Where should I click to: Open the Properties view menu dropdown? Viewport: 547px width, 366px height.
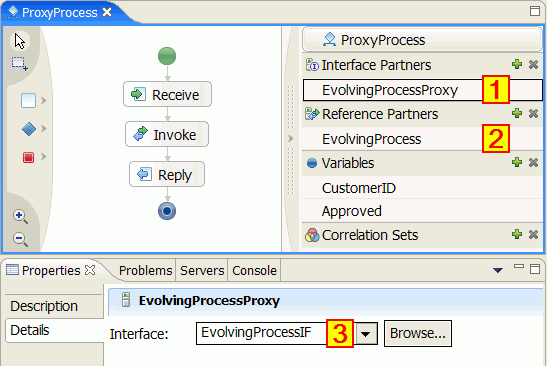click(x=498, y=270)
